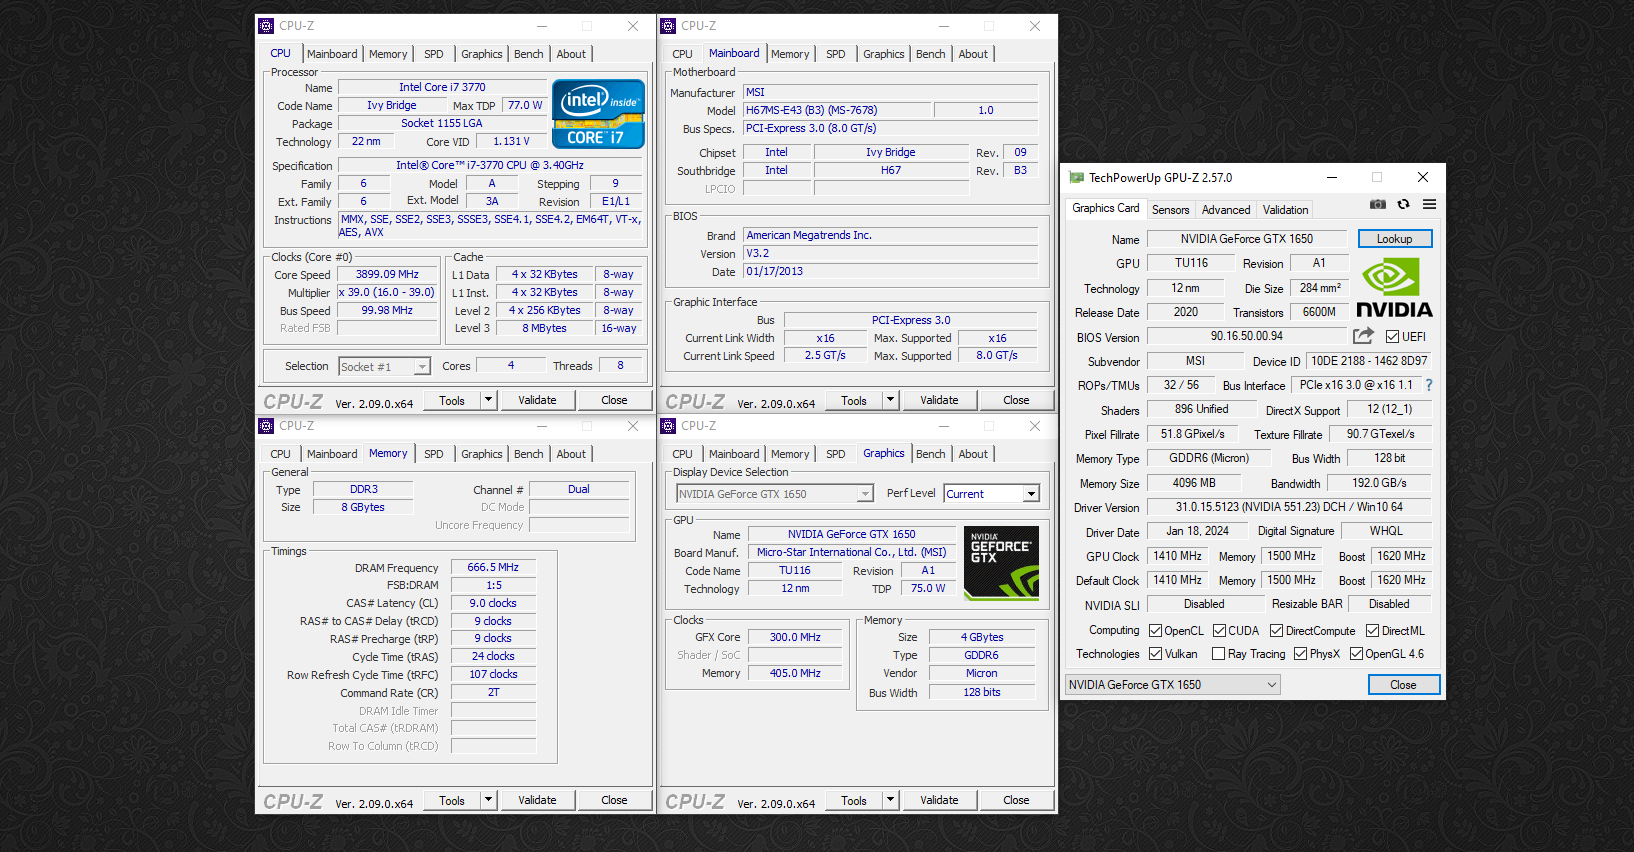Open About tab in CPU-Z memory timings window
This screenshot has width=1634, height=852.
[x=571, y=454]
